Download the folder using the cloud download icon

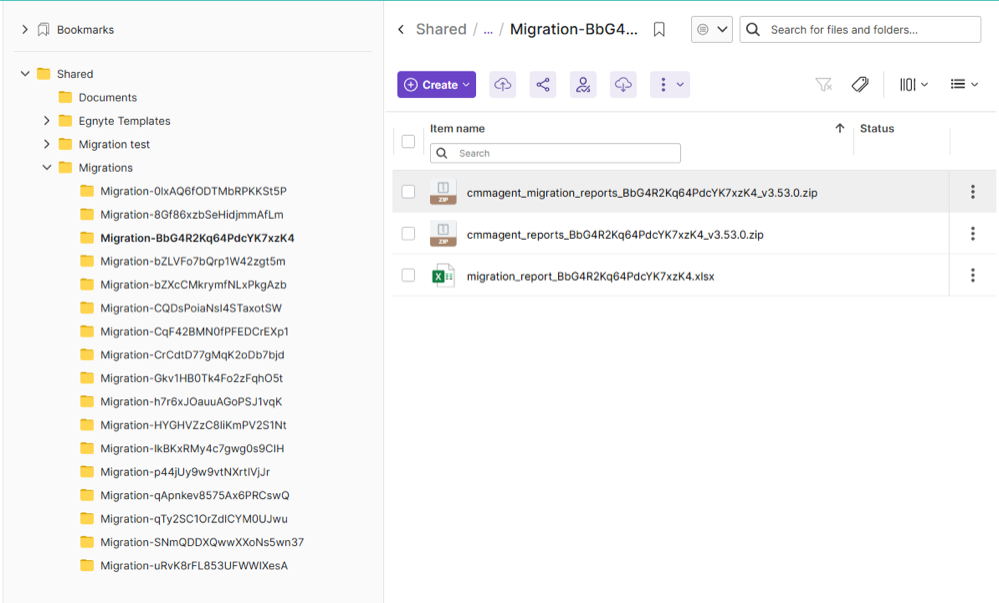click(x=622, y=84)
